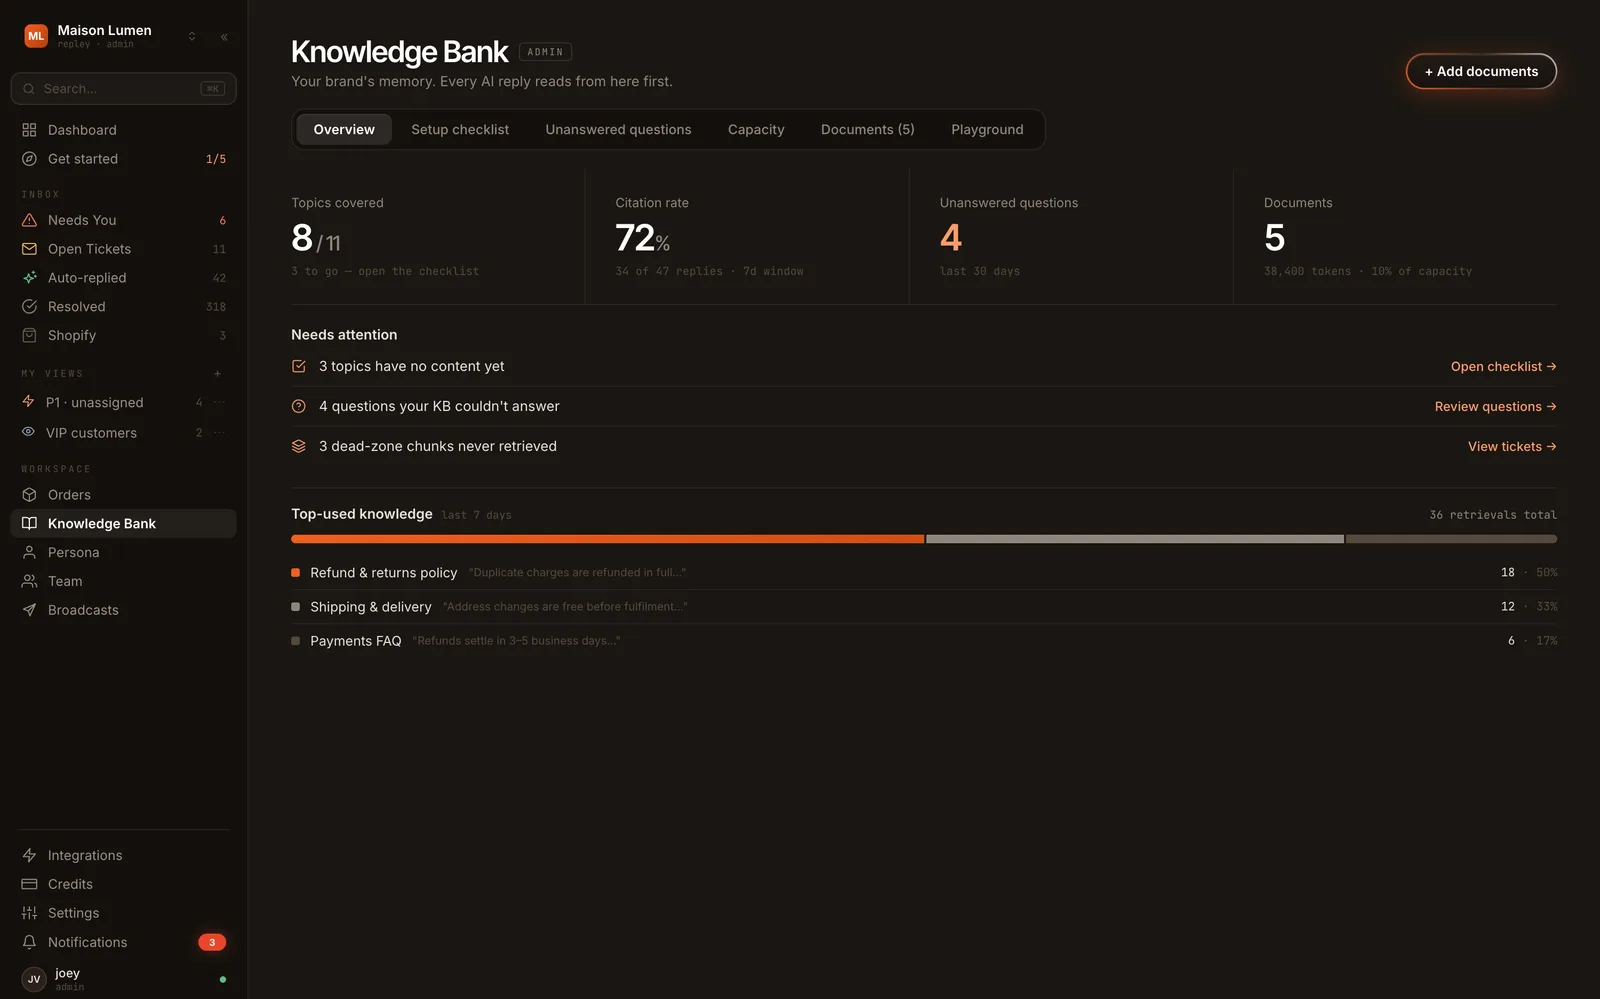Open the Auto-replied sparkle icon
This screenshot has width=1600, height=999.
click(29, 278)
